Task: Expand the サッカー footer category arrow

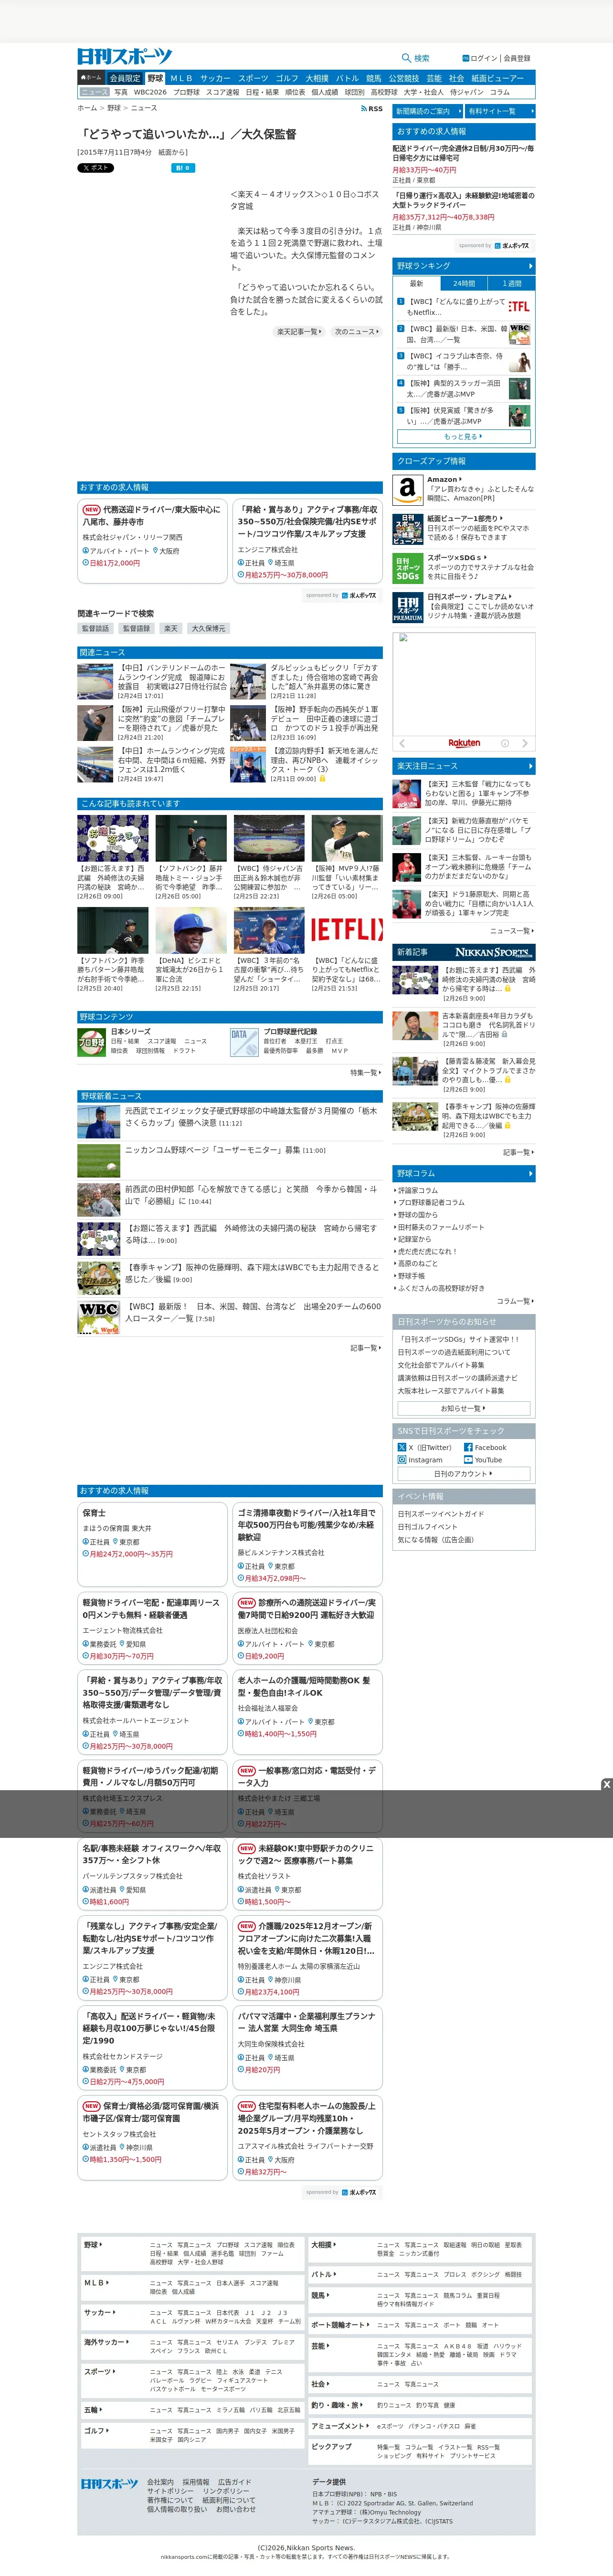Action: (x=114, y=2312)
